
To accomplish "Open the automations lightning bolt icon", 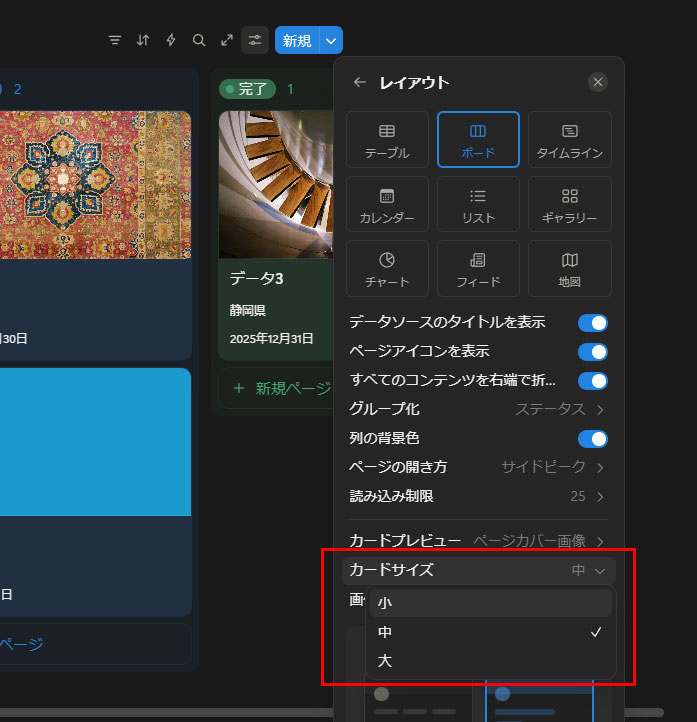I will (x=171, y=40).
